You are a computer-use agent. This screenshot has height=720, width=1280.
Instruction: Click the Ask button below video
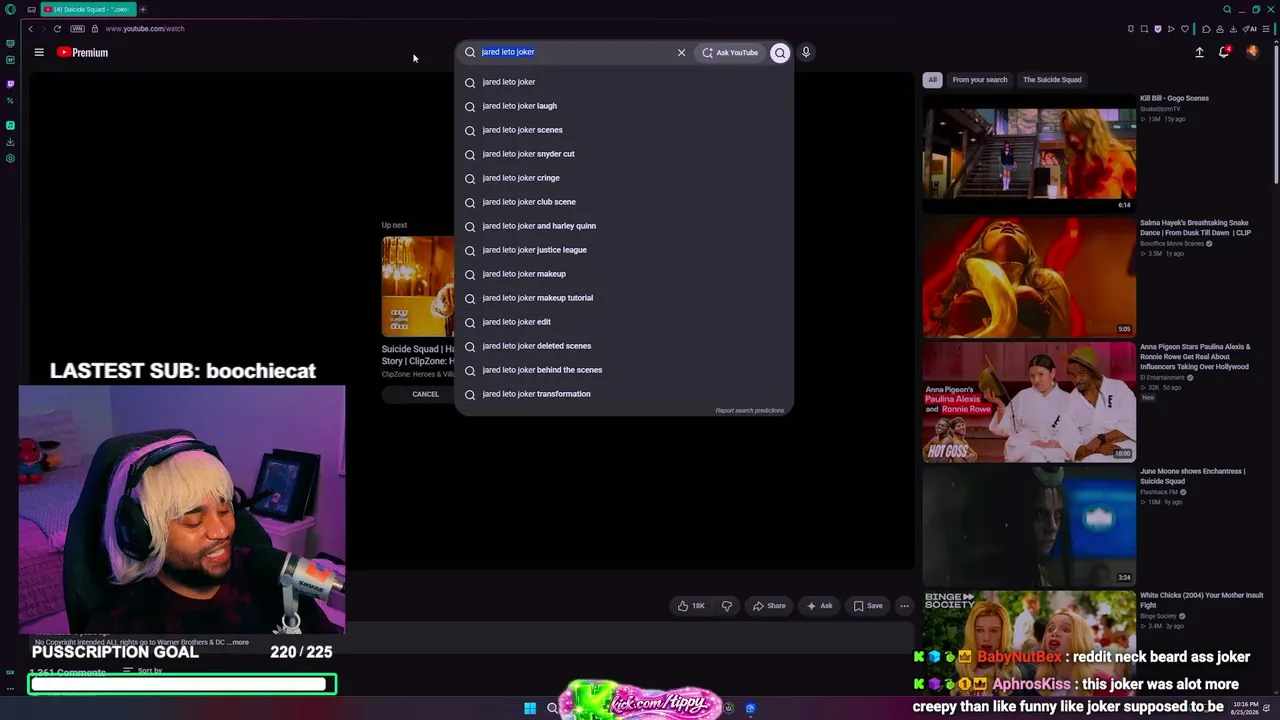[819, 606]
